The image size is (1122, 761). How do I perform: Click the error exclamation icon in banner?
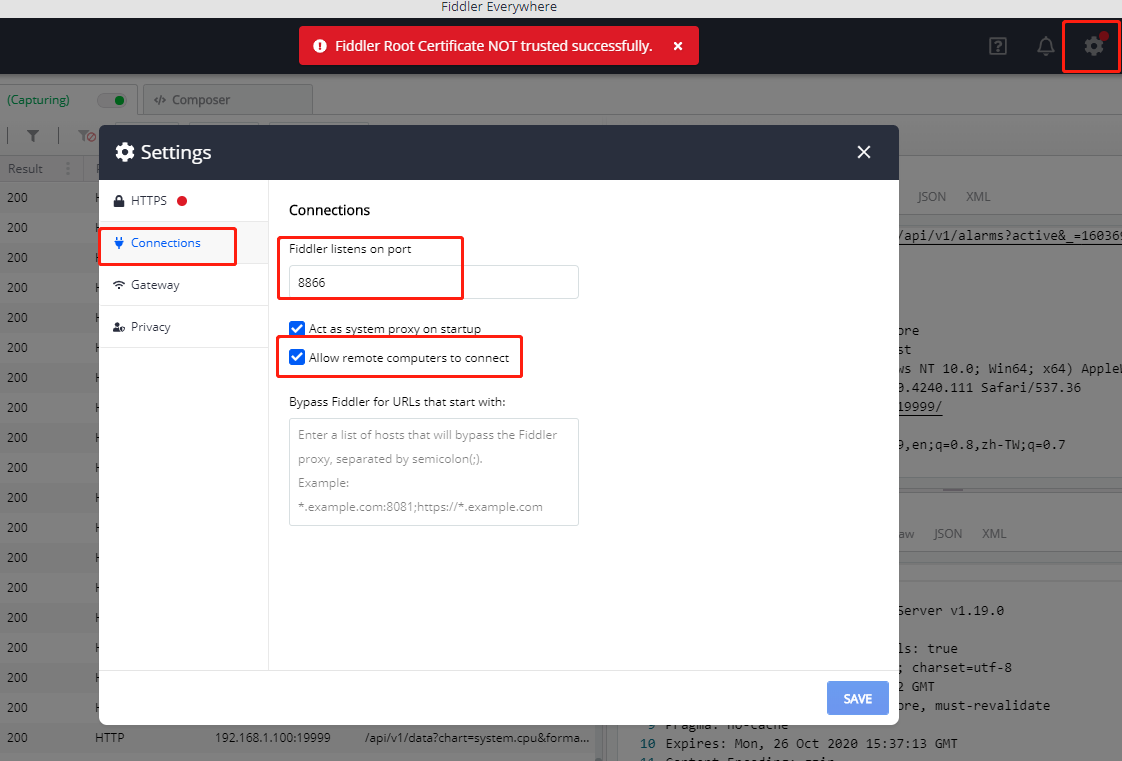point(320,46)
